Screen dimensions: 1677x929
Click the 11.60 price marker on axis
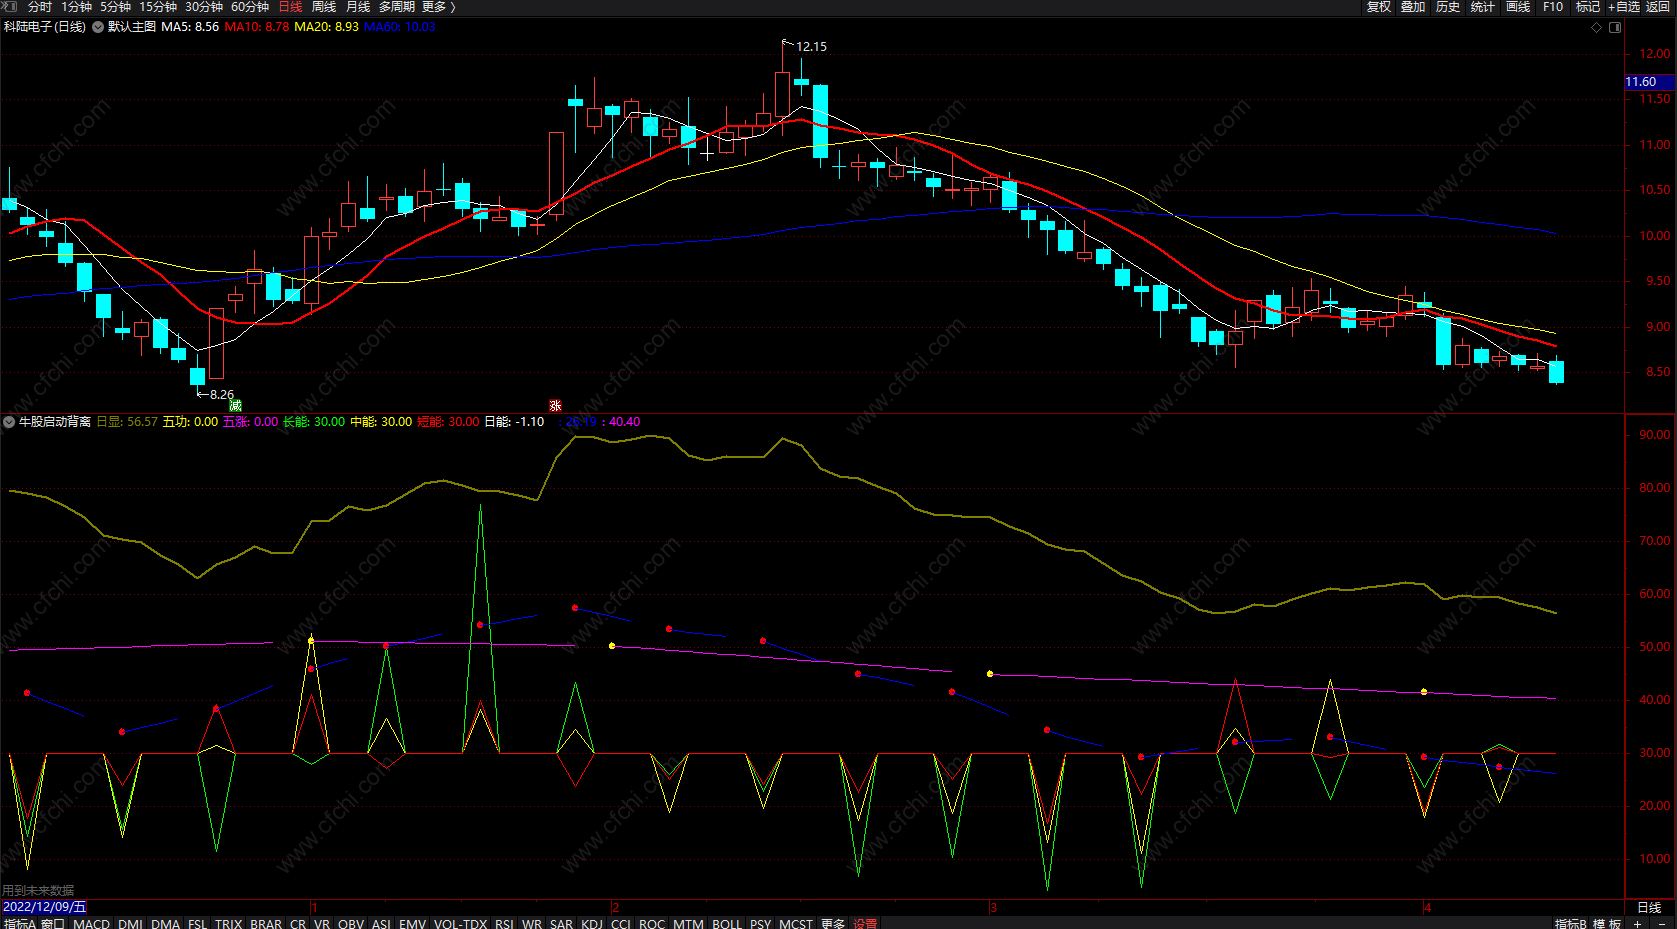click(x=1641, y=82)
